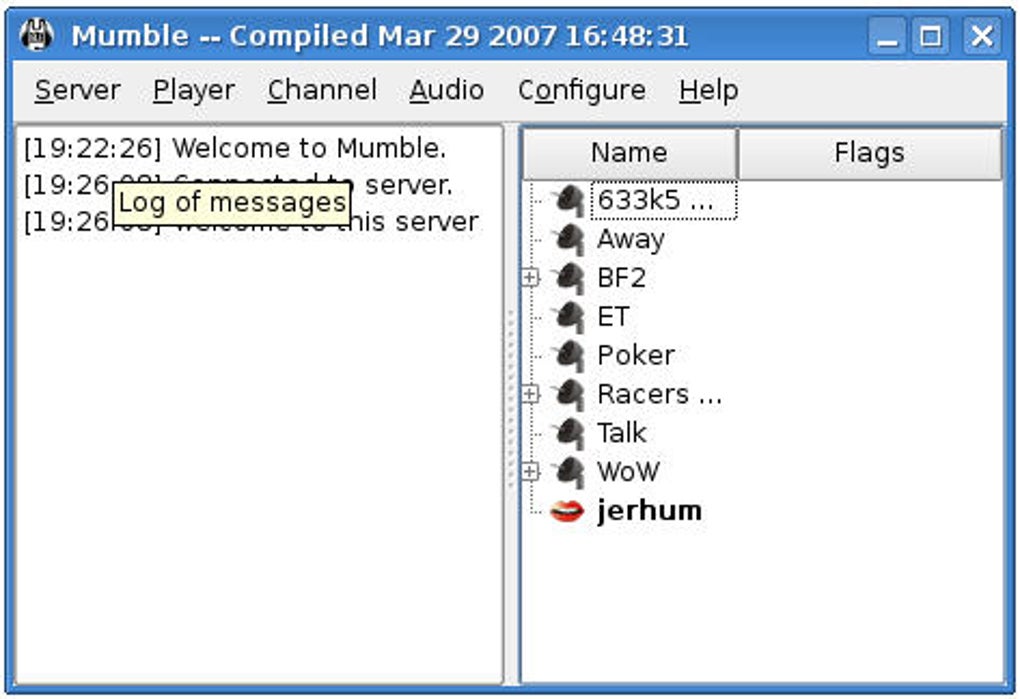Click the ET channel icon
1020x699 pixels.
click(570, 316)
